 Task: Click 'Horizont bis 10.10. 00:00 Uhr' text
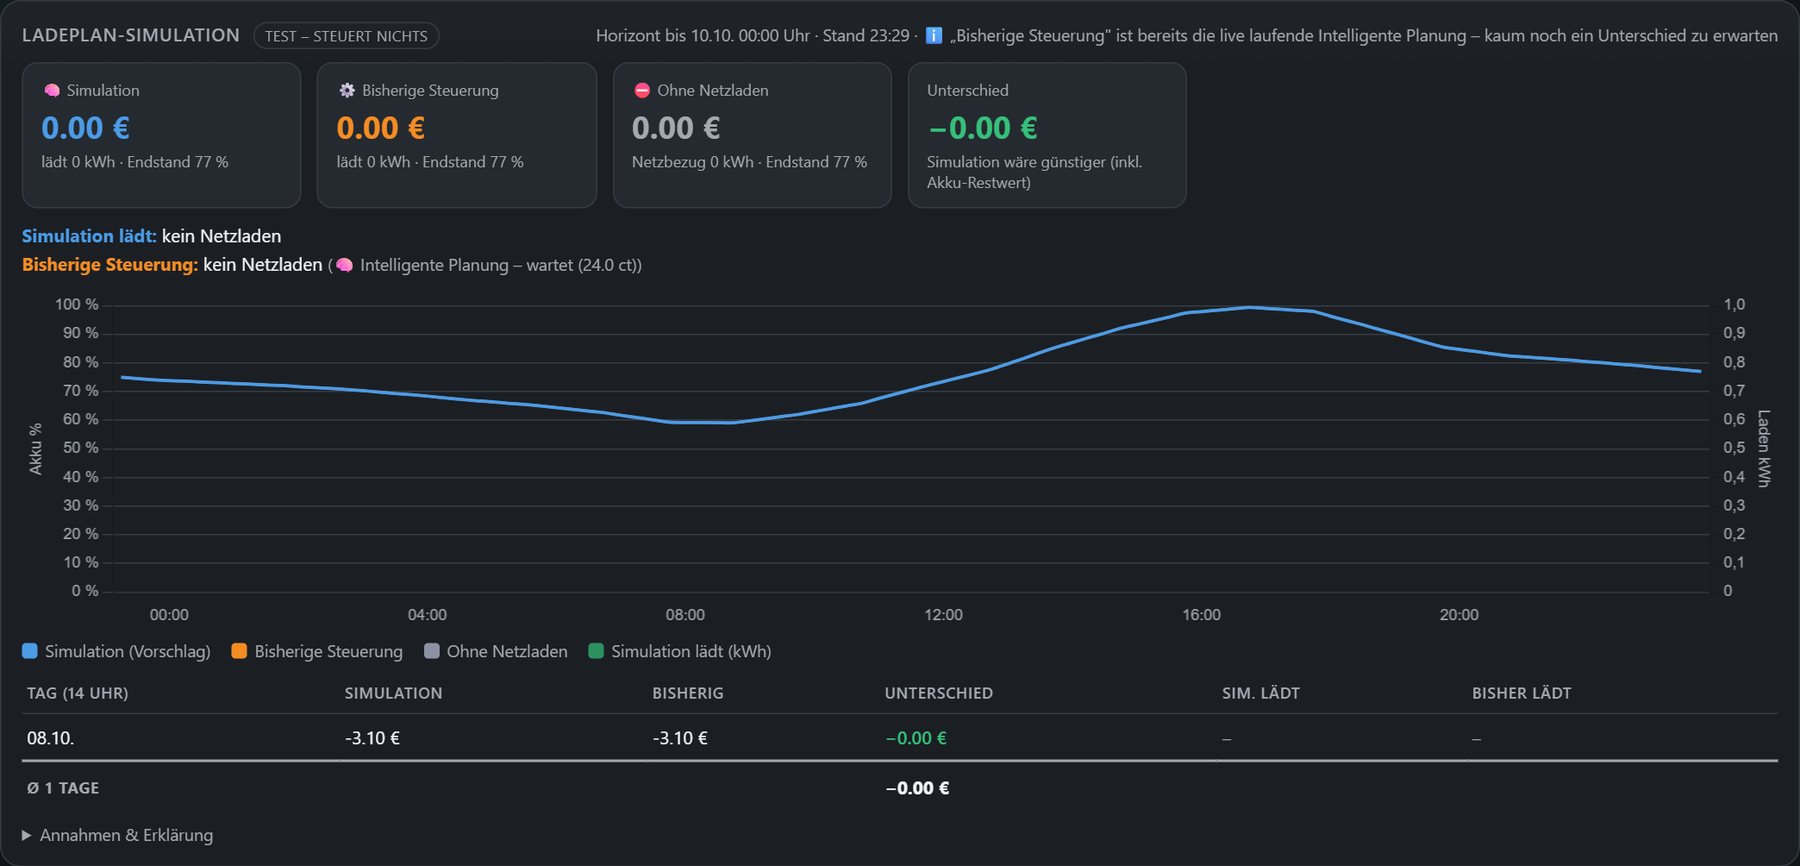702,36
